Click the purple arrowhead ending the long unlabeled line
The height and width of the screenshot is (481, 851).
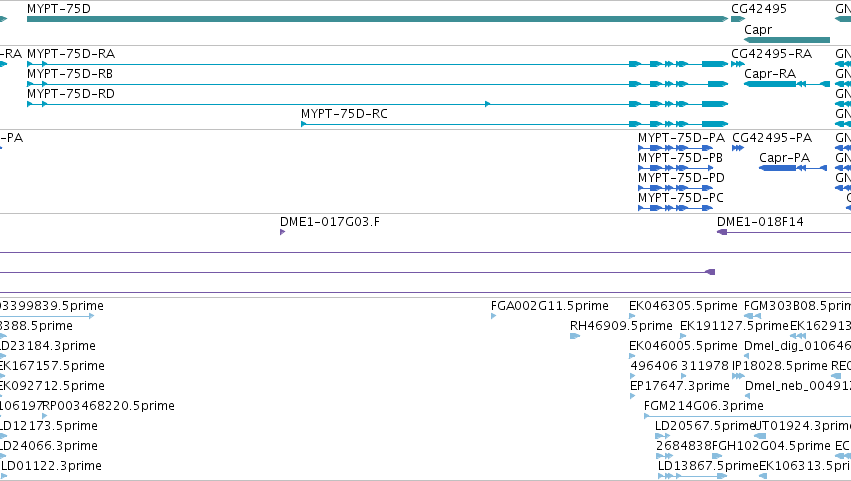710,272
